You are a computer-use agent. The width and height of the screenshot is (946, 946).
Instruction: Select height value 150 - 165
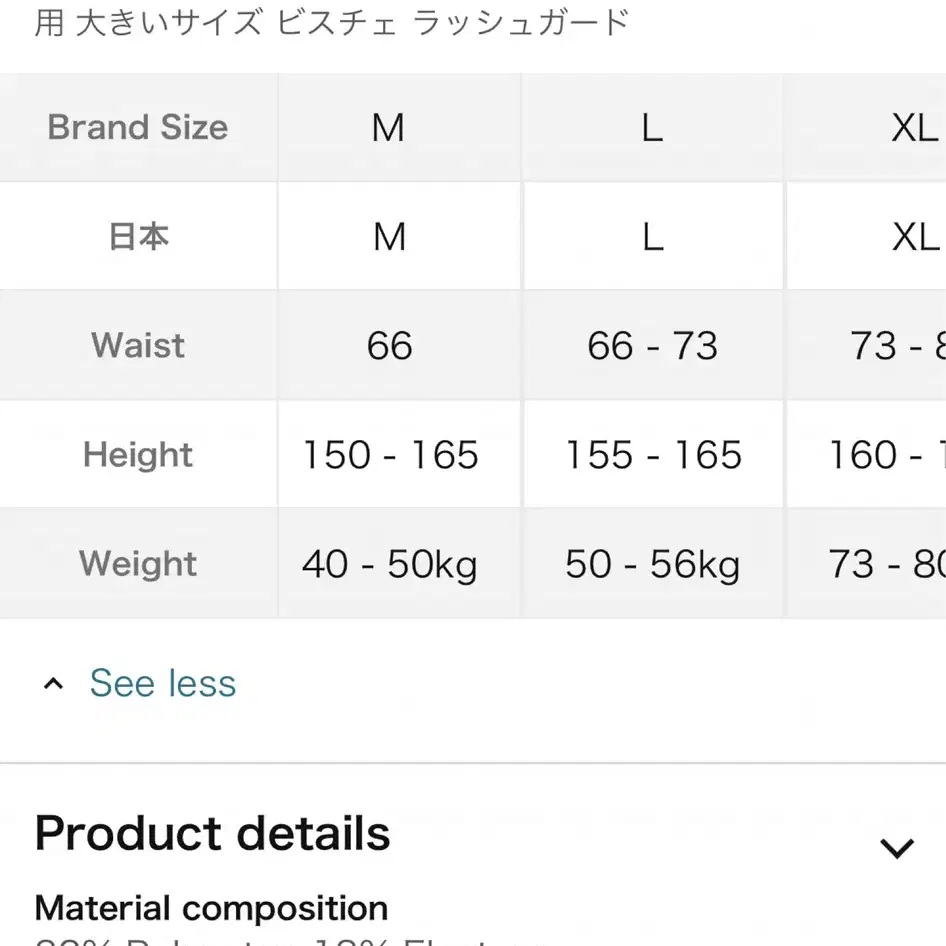click(x=390, y=454)
